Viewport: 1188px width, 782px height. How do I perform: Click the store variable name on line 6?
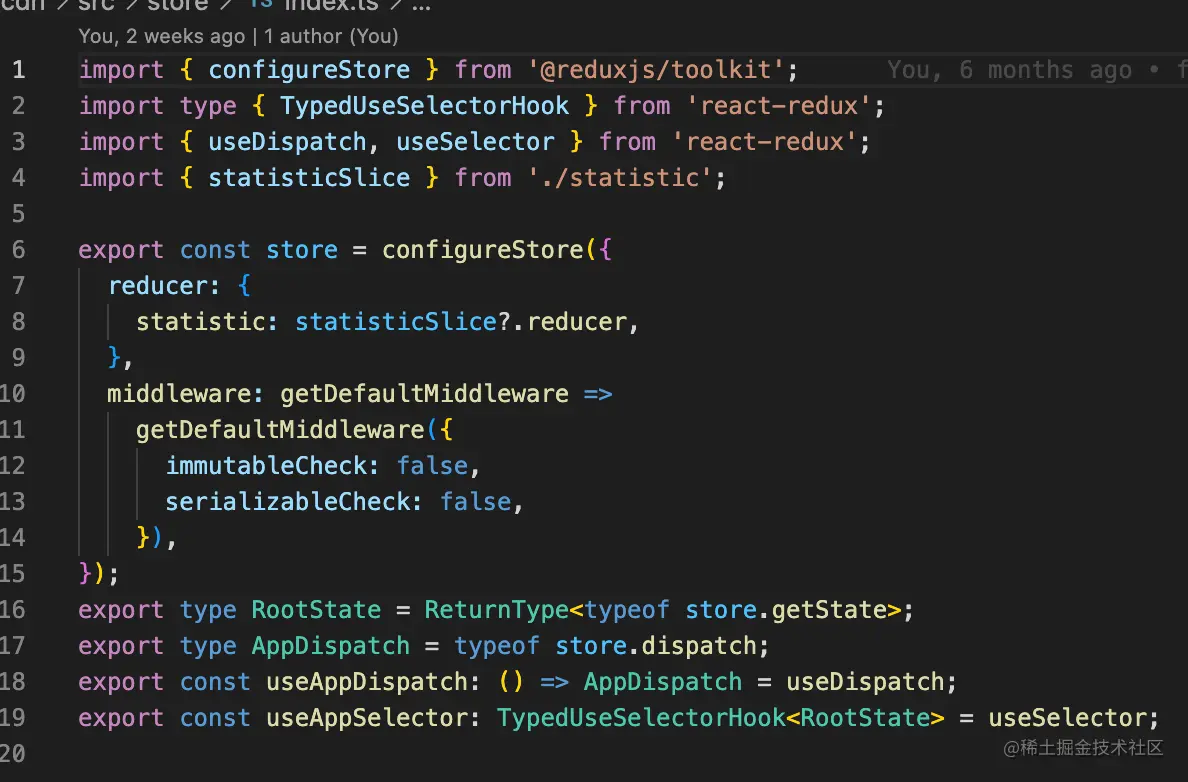pos(302,249)
